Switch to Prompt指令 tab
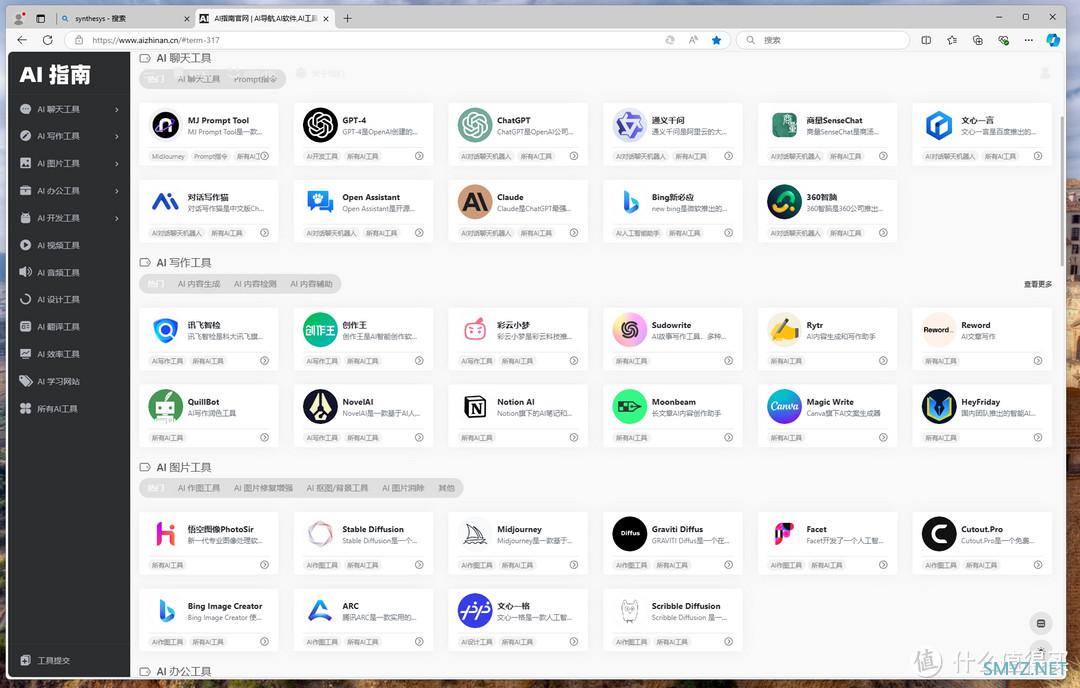The width and height of the screenshot is (1080, 688). [255, 79]
